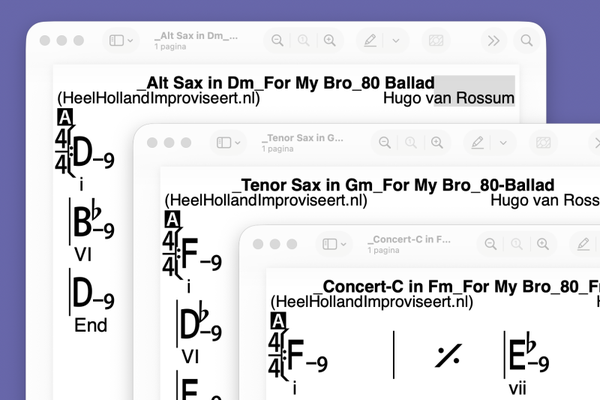The image size is (600, 400).
Task: Click the End label in Alt Sax document
Action: 91,325
